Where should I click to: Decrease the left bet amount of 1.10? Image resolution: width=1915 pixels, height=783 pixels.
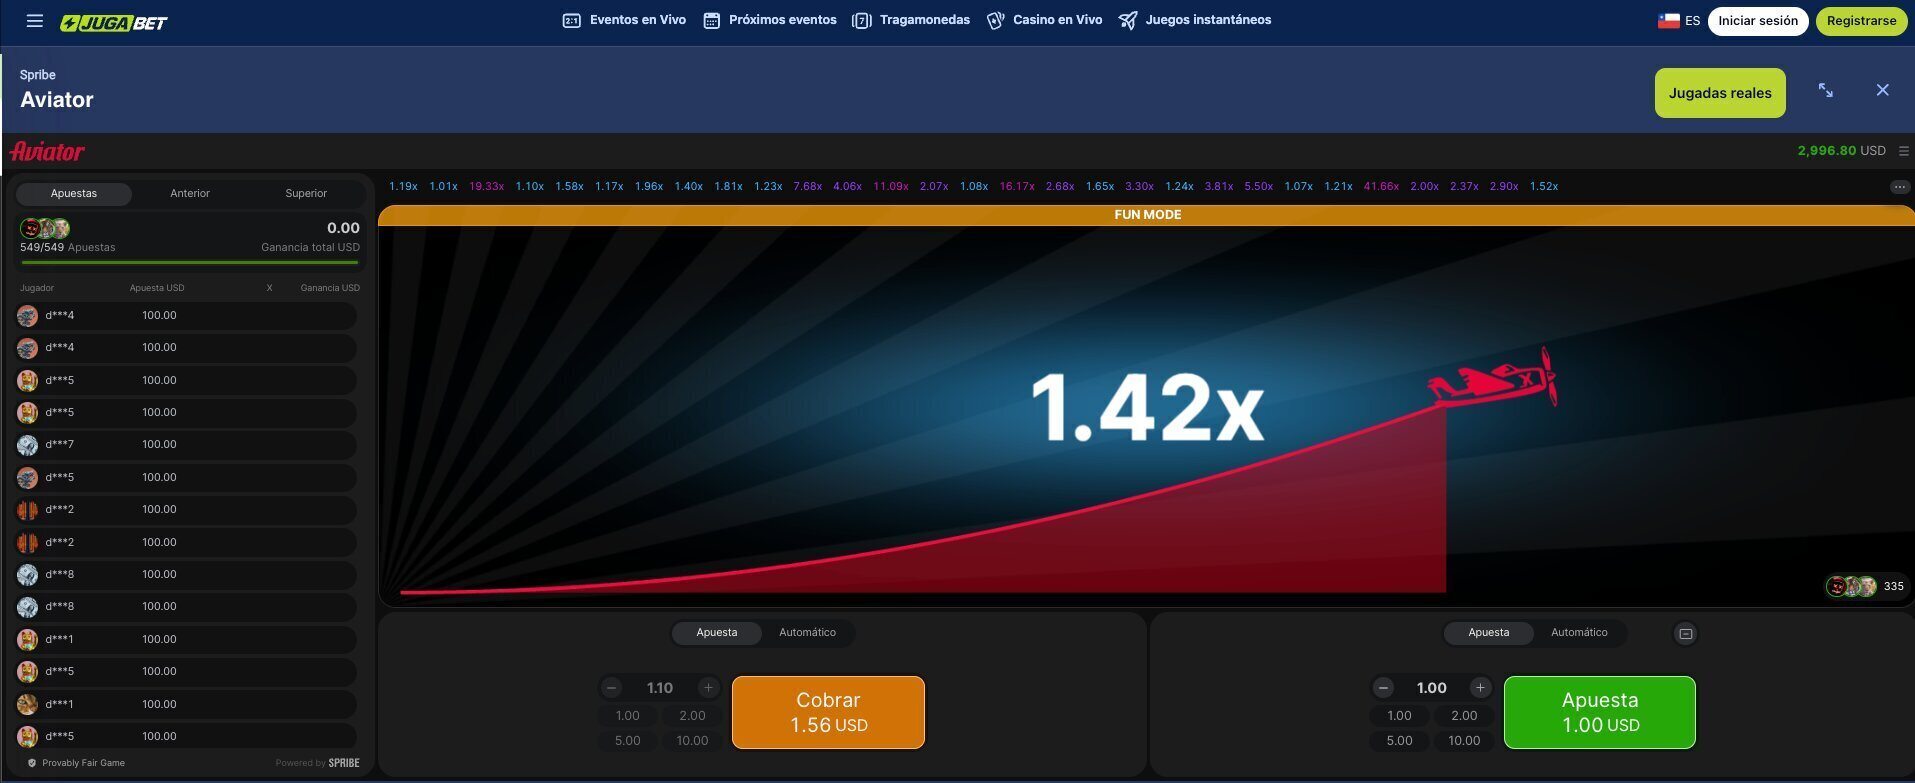(x=611, y=688)
